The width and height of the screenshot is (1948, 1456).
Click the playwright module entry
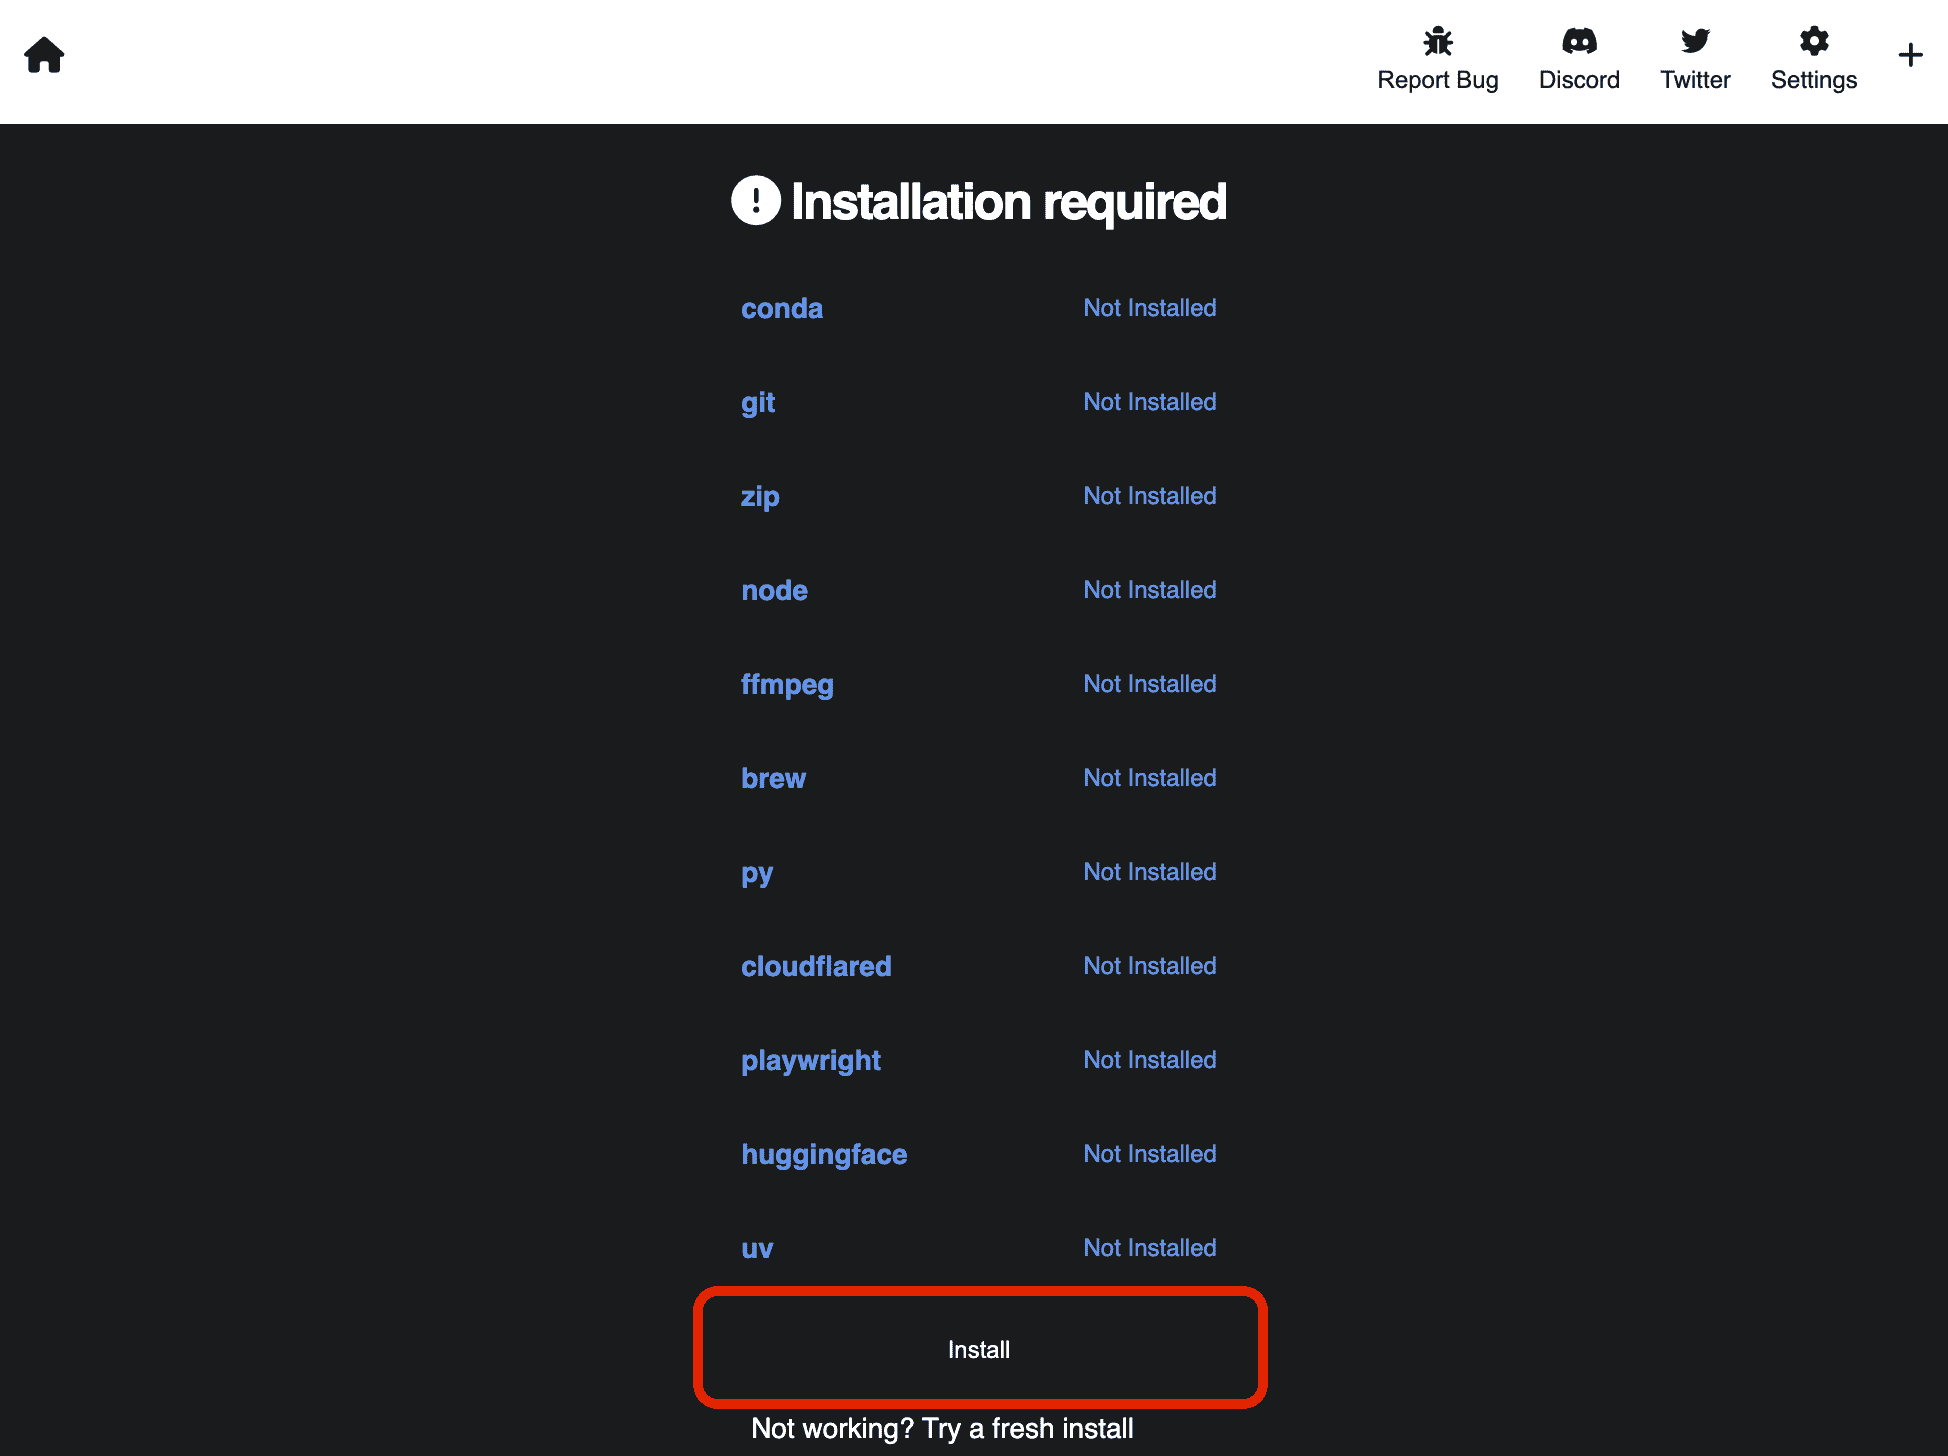click(x=811, y=1060)
